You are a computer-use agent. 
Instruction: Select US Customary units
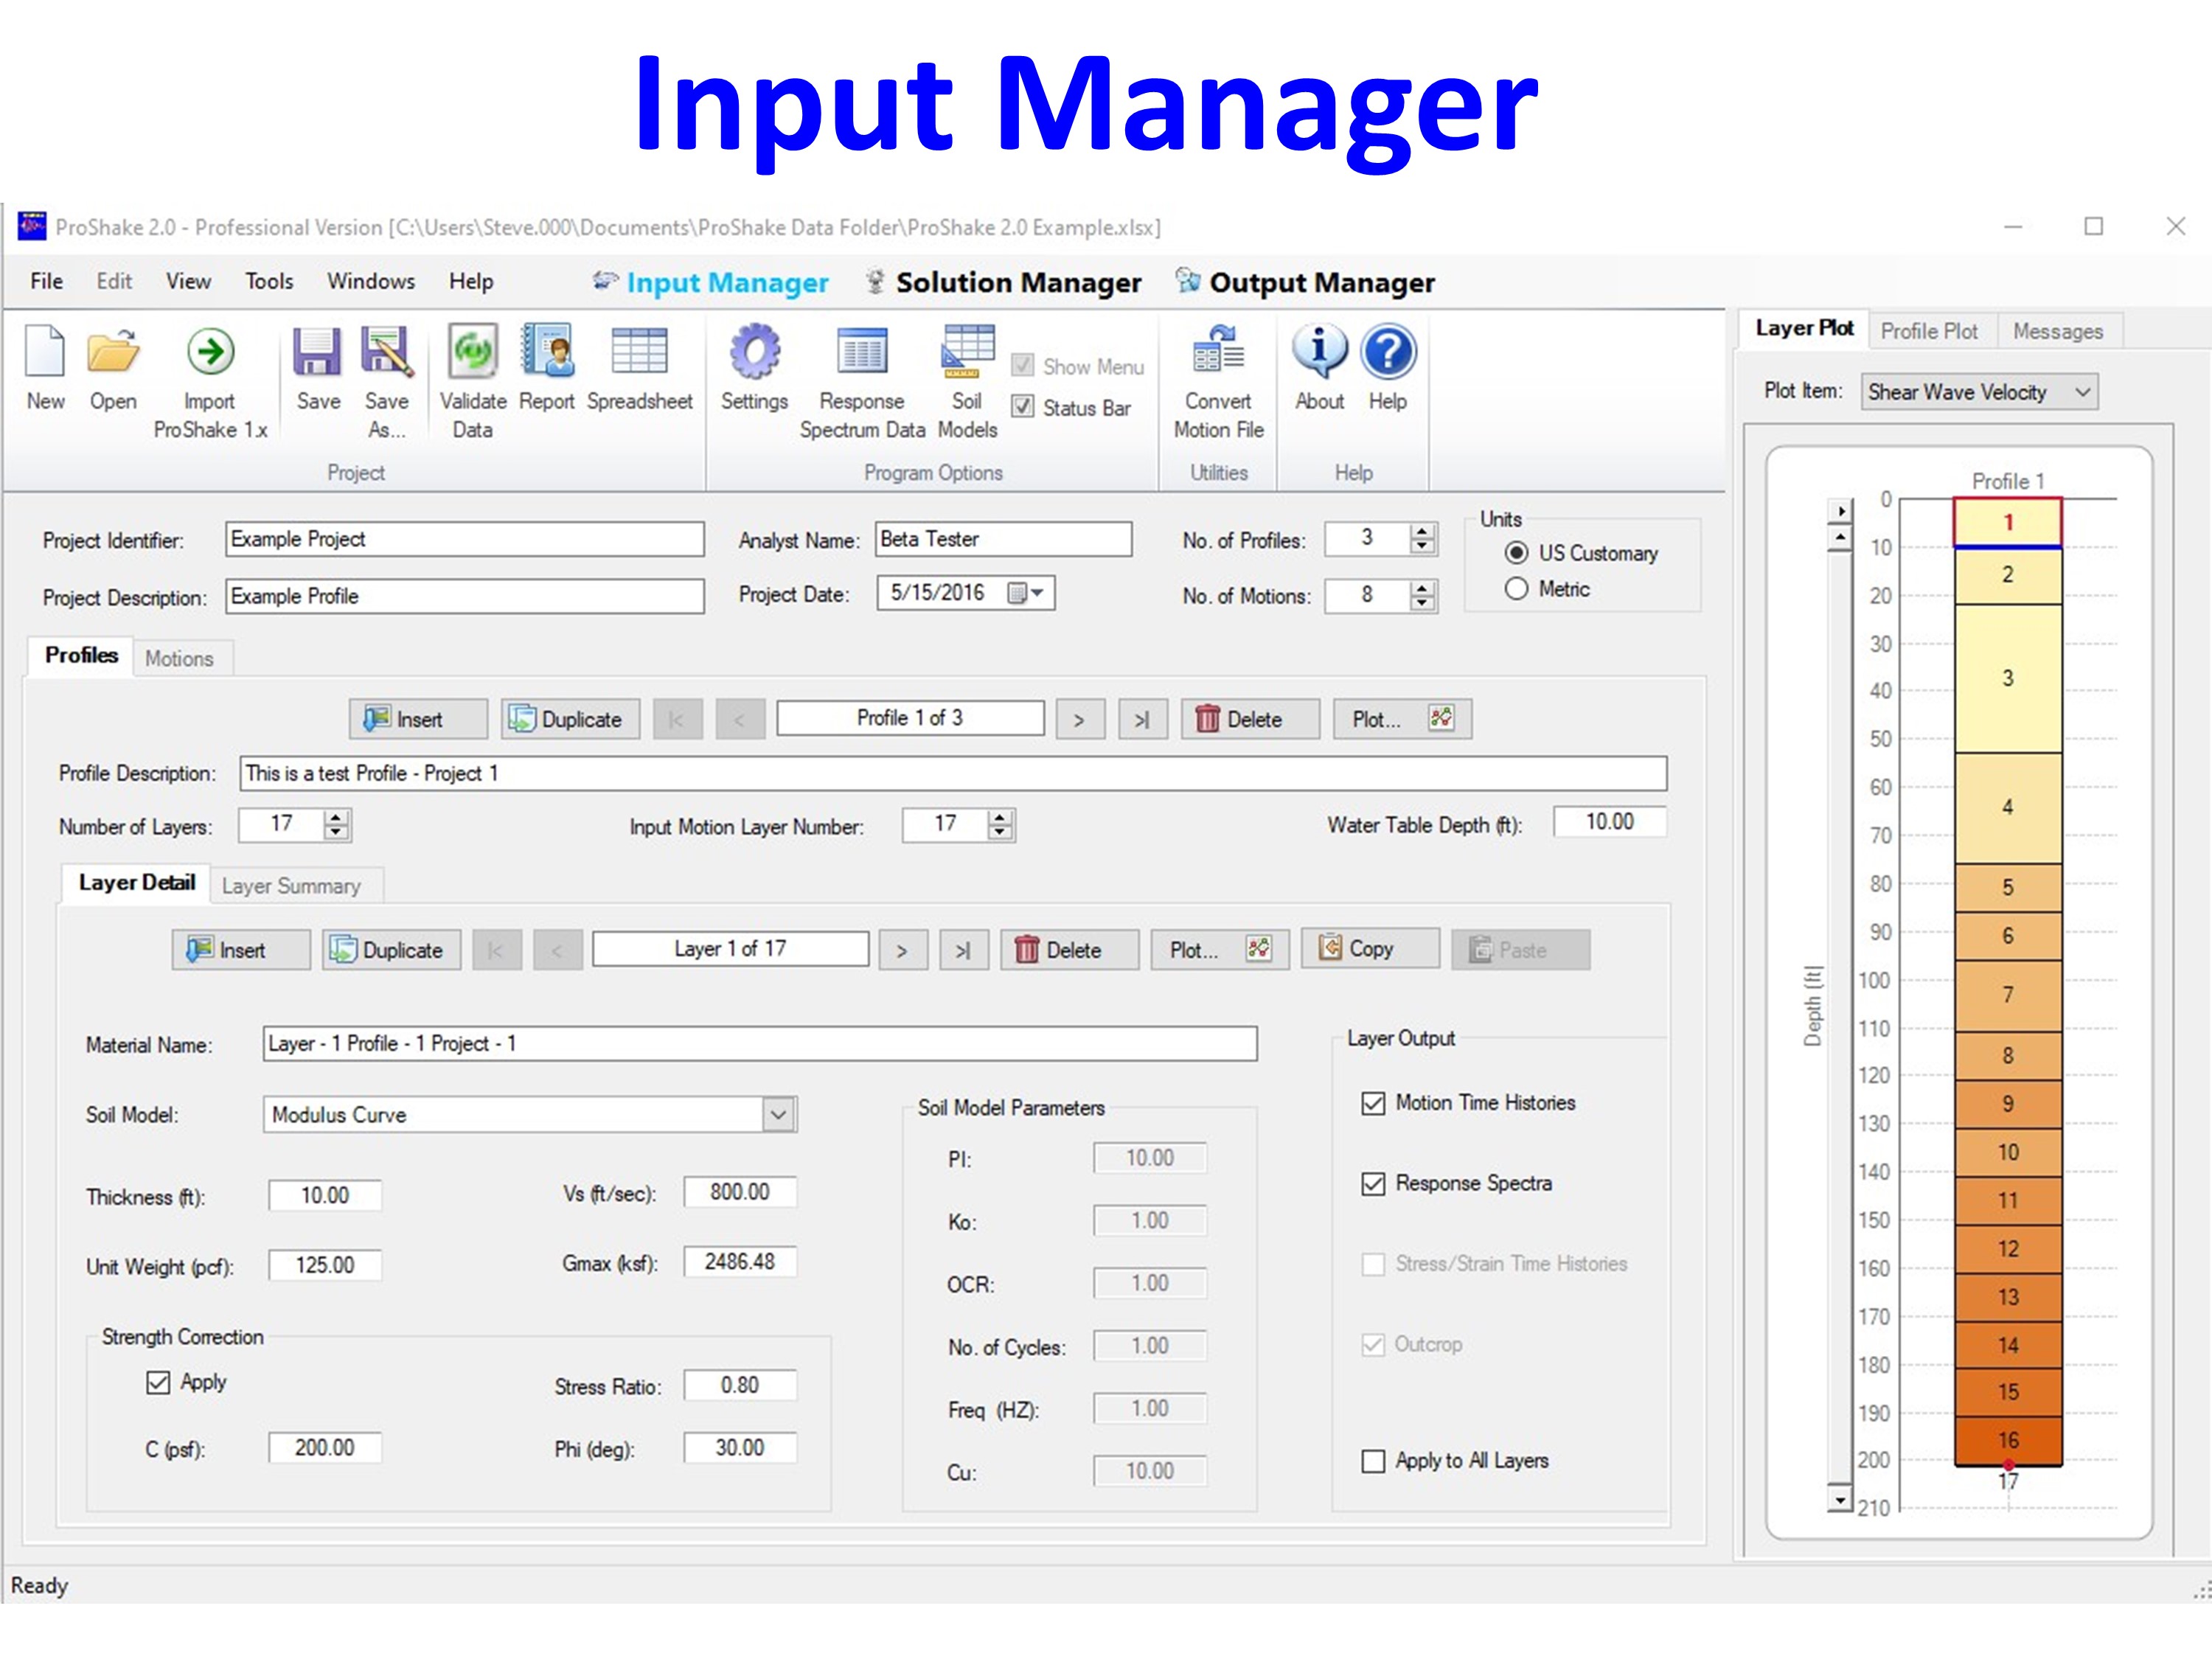click(1517, 553)
